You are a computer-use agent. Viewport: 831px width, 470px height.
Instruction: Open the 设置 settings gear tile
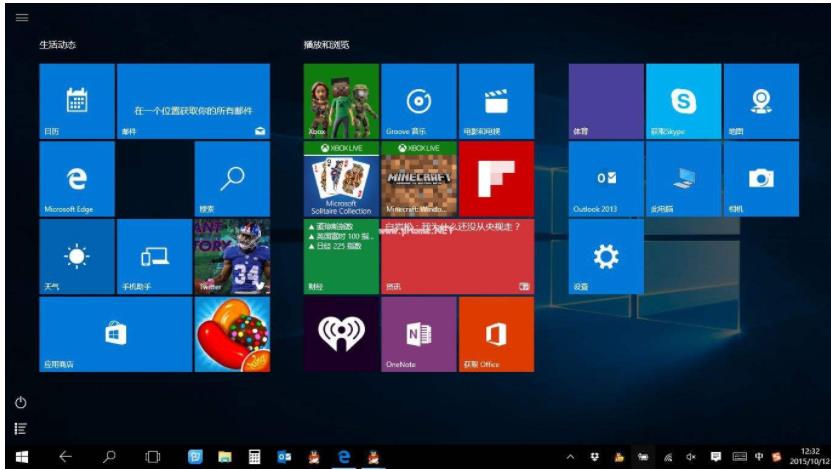(x=606, y=256)
